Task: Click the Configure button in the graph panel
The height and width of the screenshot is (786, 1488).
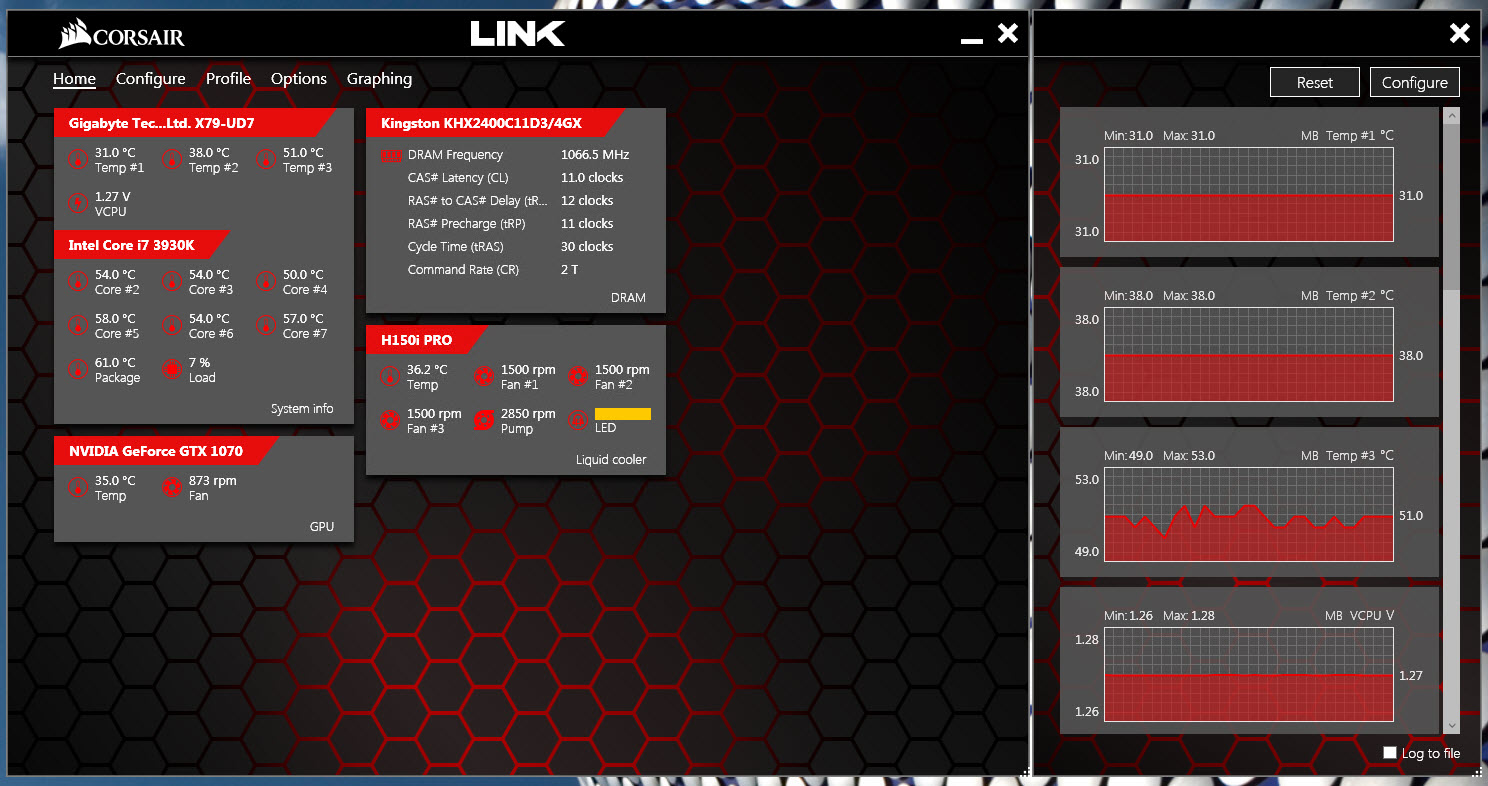Action: point(1415,82)
